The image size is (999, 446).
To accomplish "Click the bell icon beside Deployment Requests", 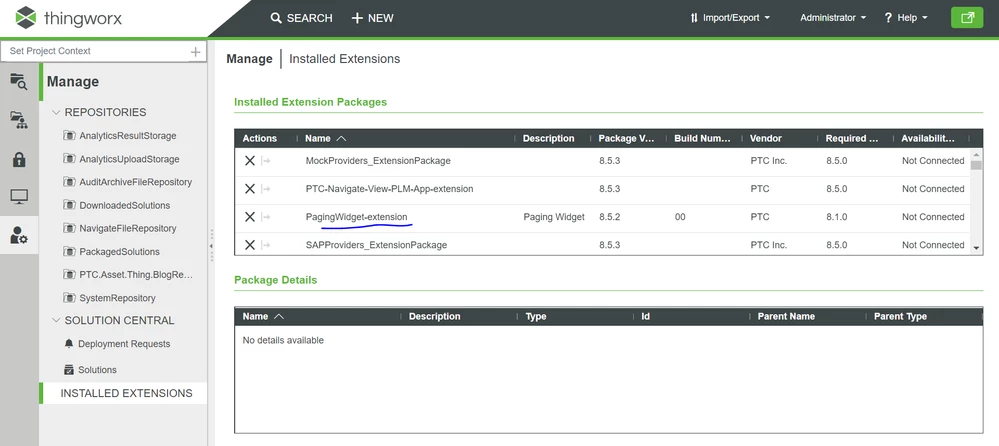I will coord(69,343).
